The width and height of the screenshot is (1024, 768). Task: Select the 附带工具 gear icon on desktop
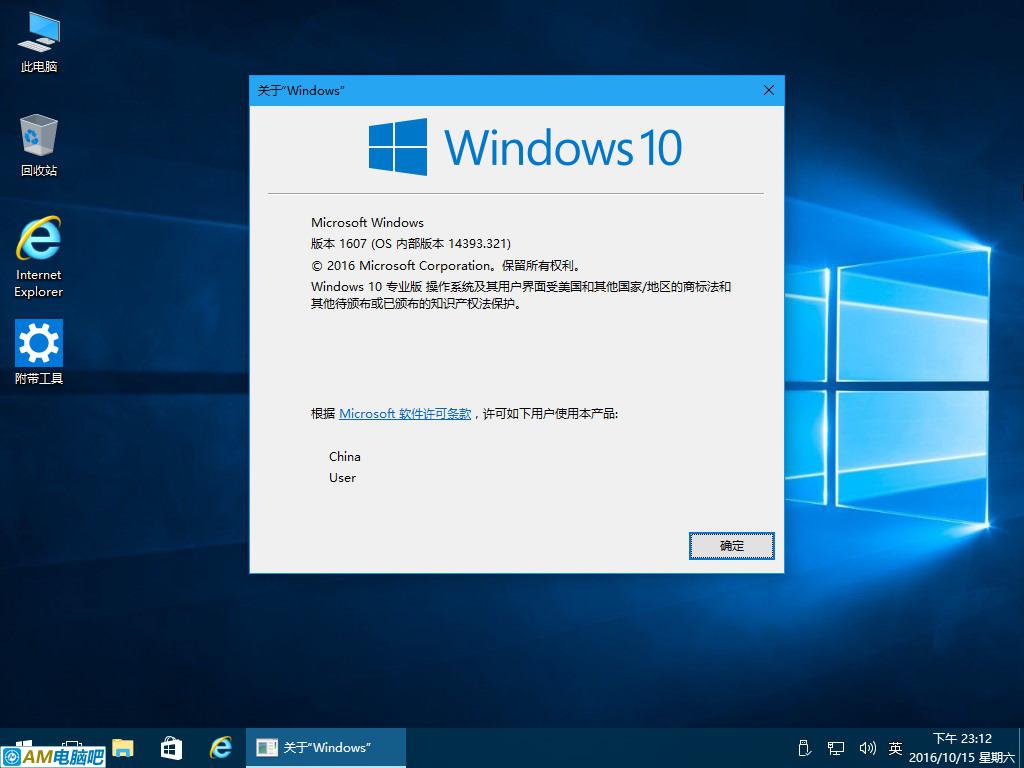(39, 351)
